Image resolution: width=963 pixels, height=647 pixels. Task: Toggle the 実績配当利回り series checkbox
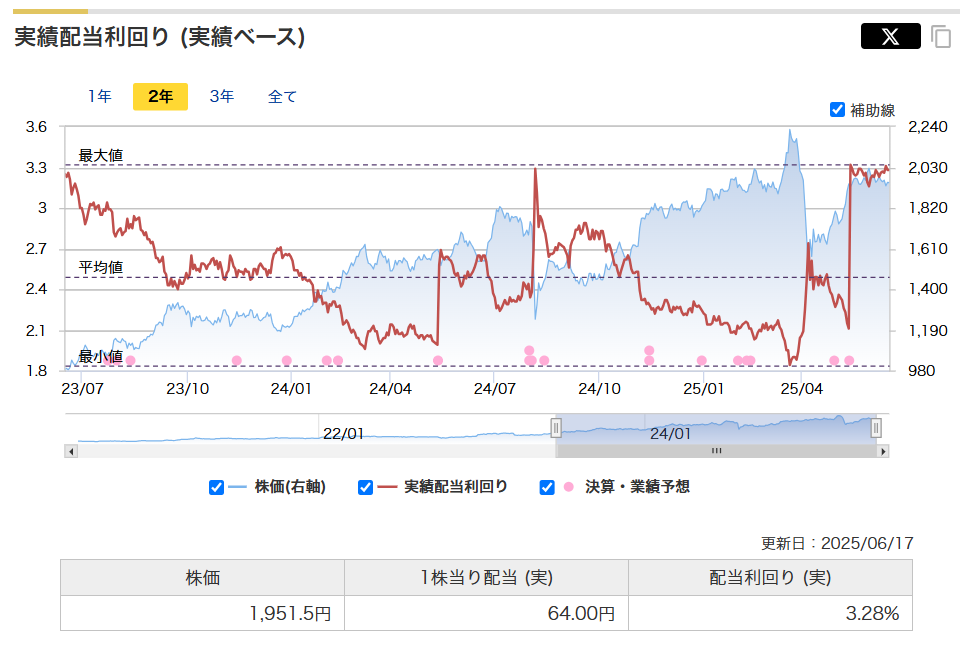366,487
